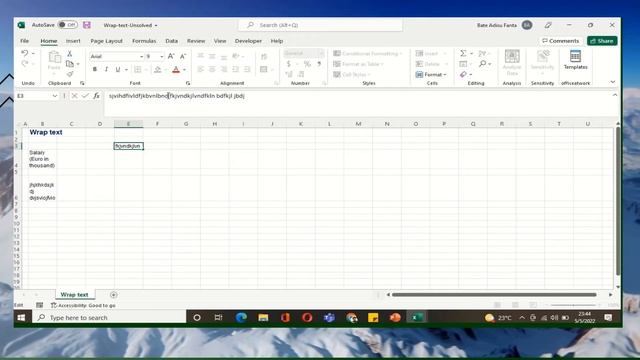
Task: Click the red Font Color swatch
Action: pyautogui.click(x=176, y=70)
